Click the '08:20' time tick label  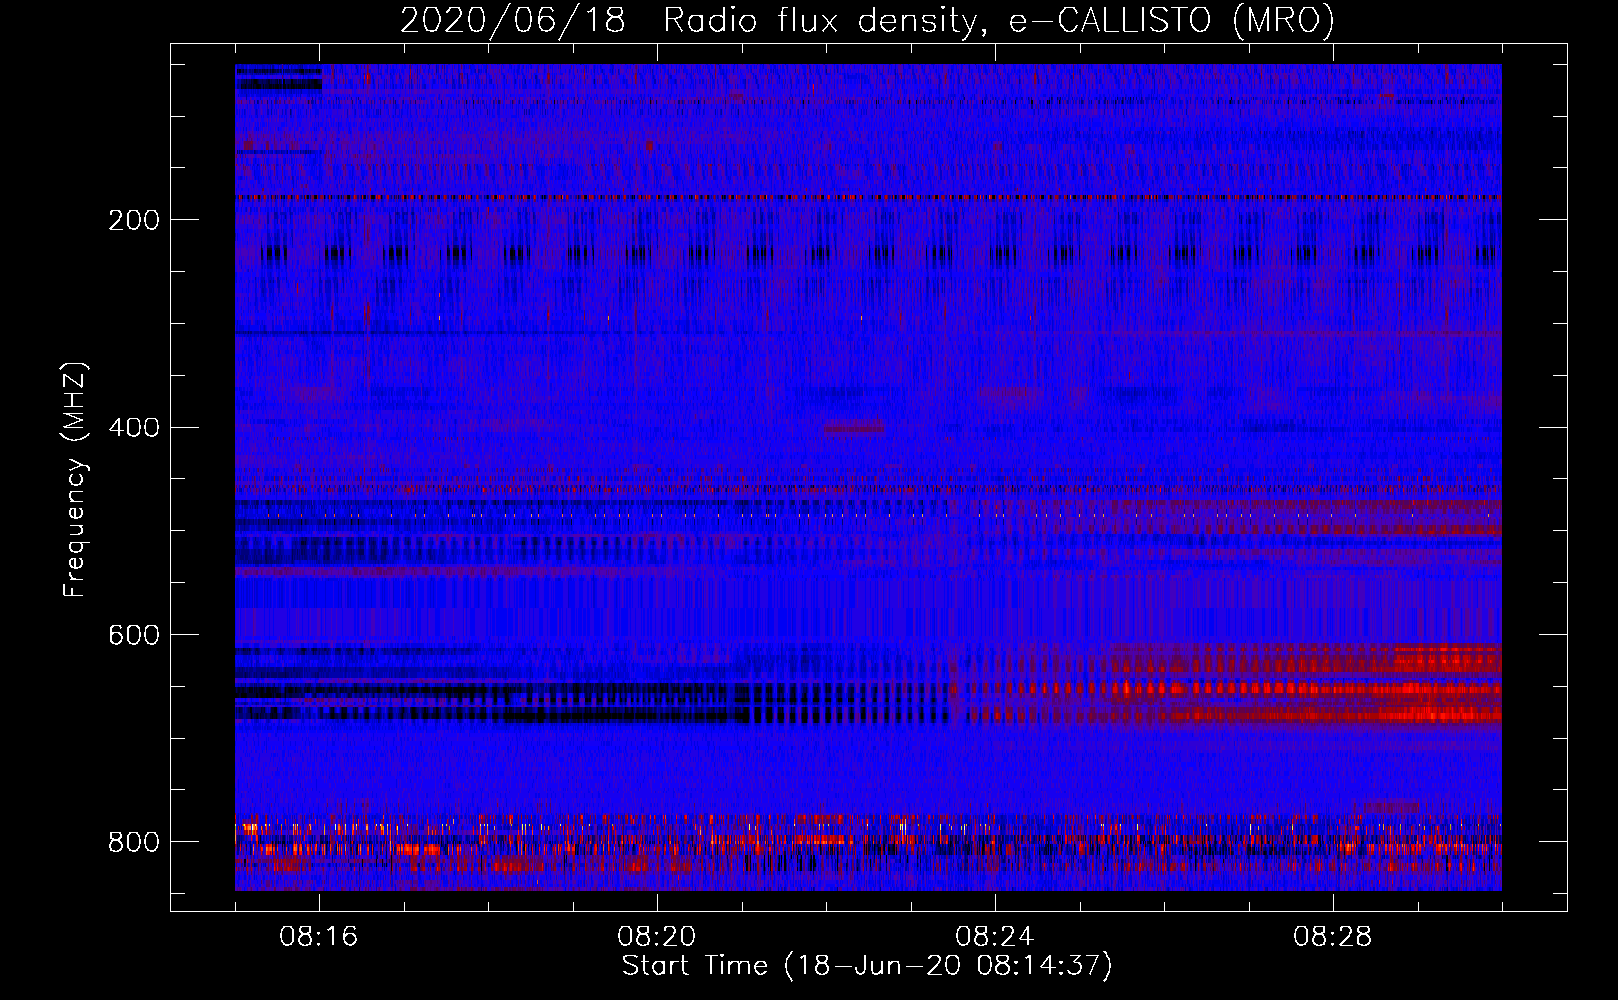point(657,937)
